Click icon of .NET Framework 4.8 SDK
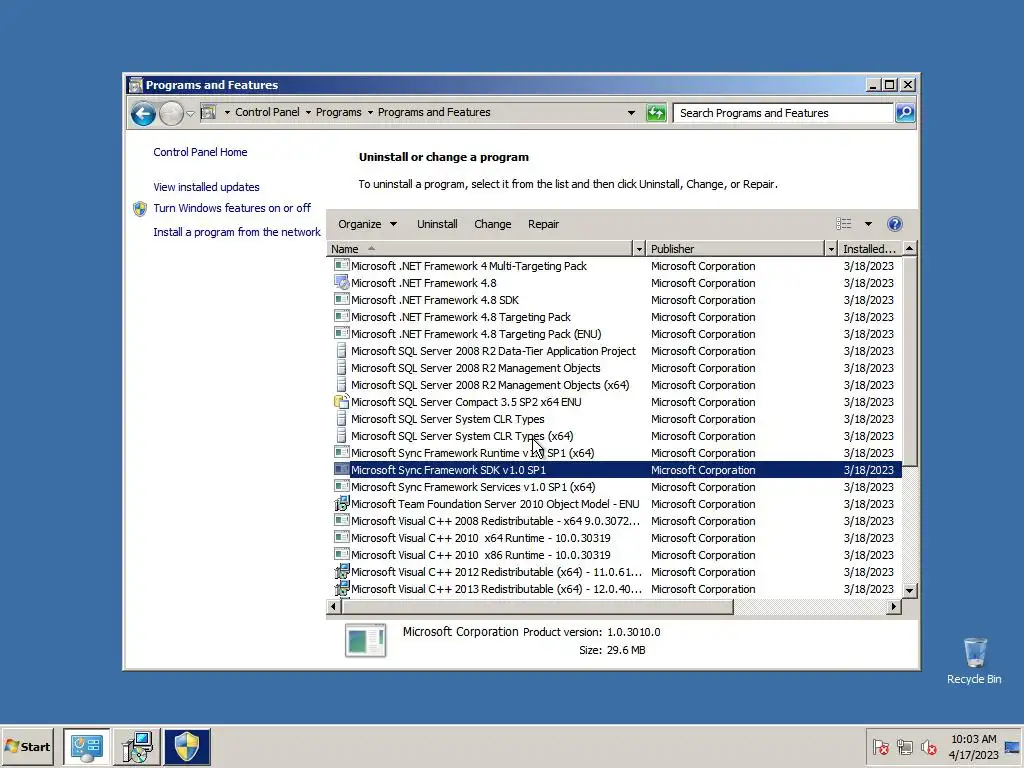Image resolution: width=1024 pixels, height=768 pixels. 341,300
